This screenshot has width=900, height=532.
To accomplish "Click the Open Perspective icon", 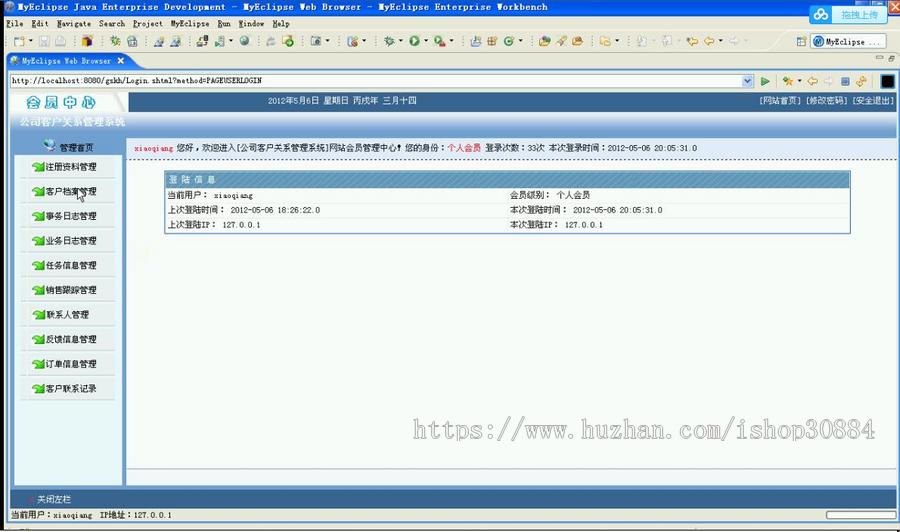I will (801, 41).
